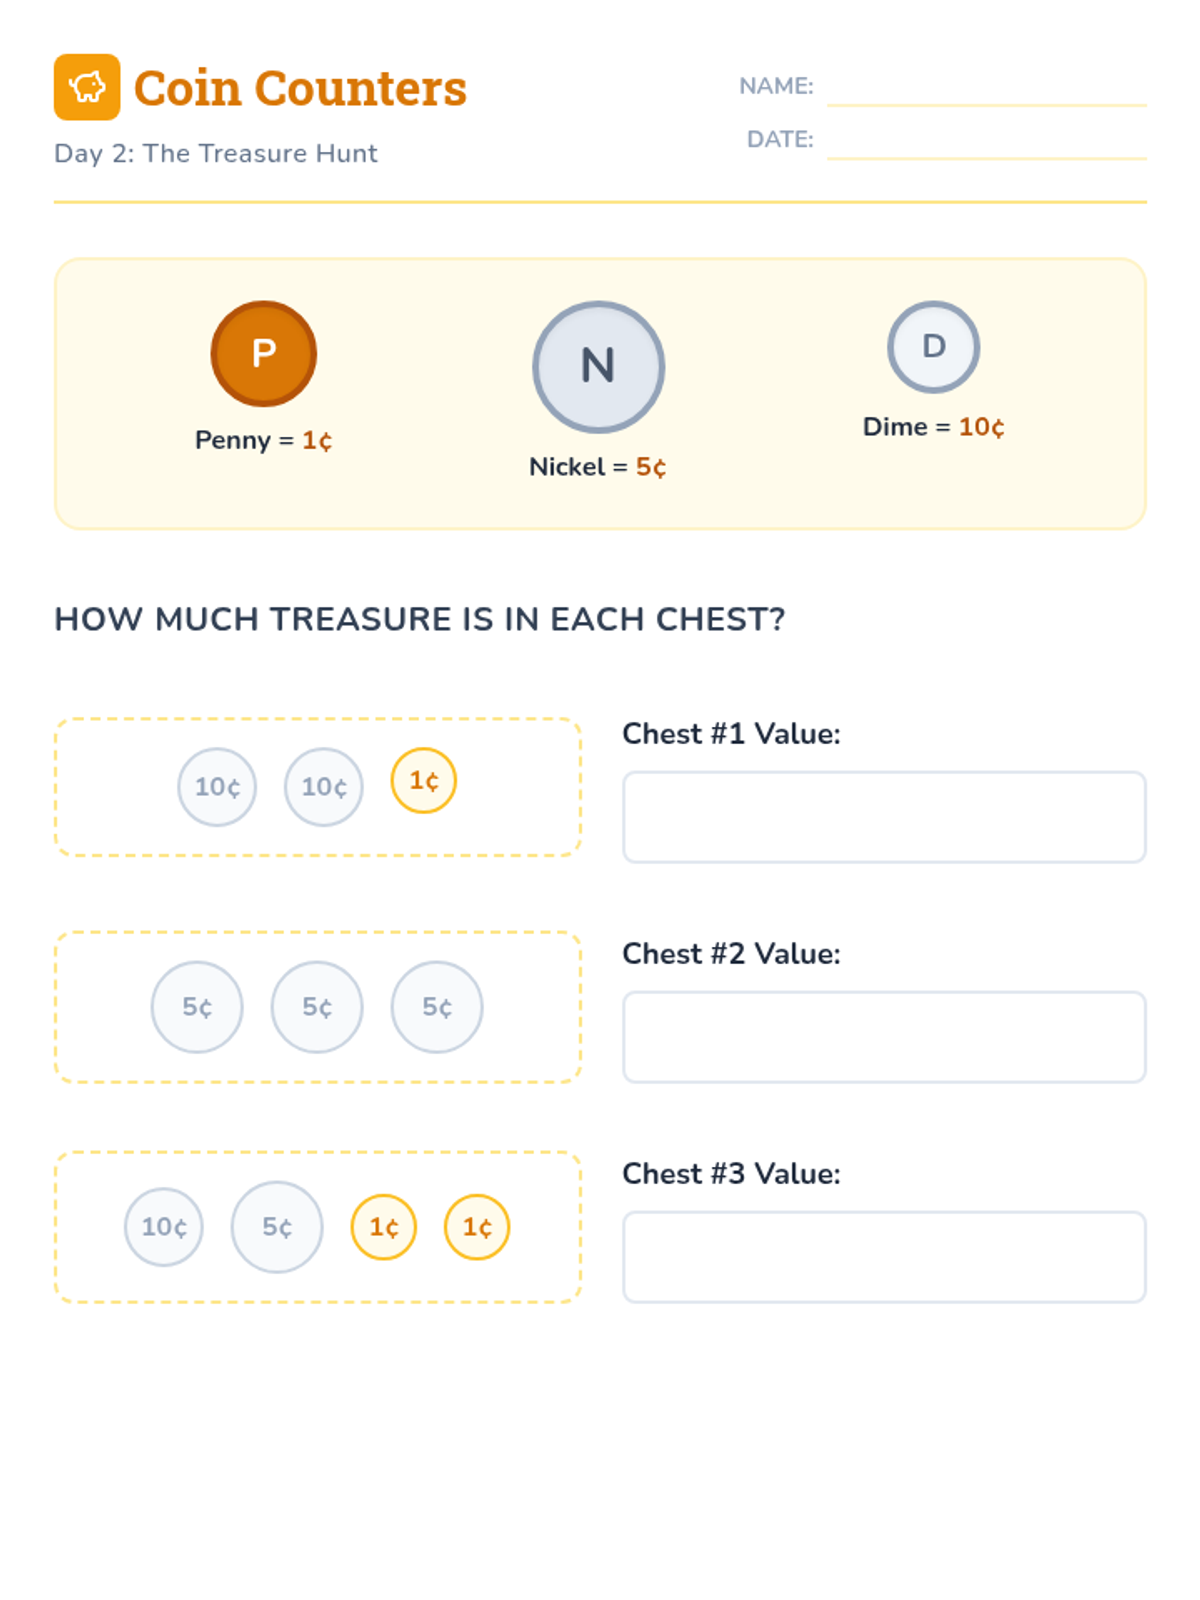Click the Name field line
The height and width of the screenshot is (1600, 1200).
[x=986, y=90]
